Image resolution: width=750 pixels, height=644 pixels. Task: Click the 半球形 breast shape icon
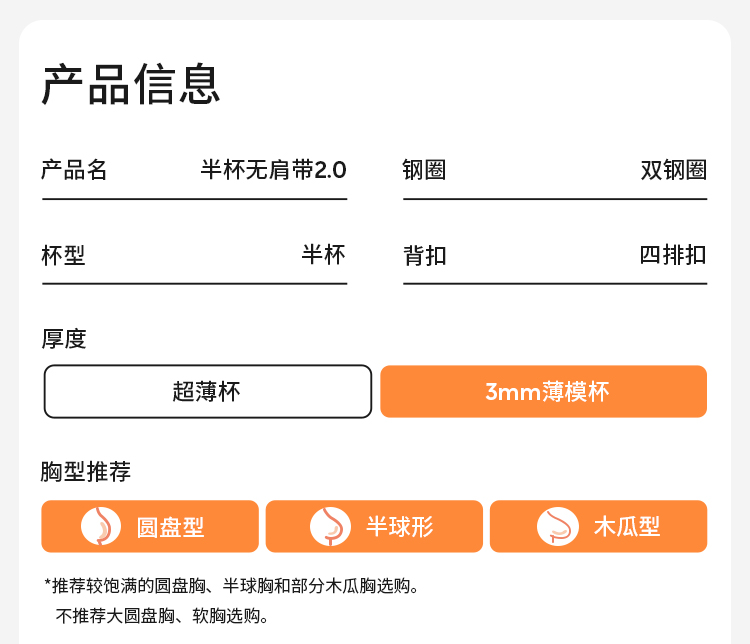330,526
